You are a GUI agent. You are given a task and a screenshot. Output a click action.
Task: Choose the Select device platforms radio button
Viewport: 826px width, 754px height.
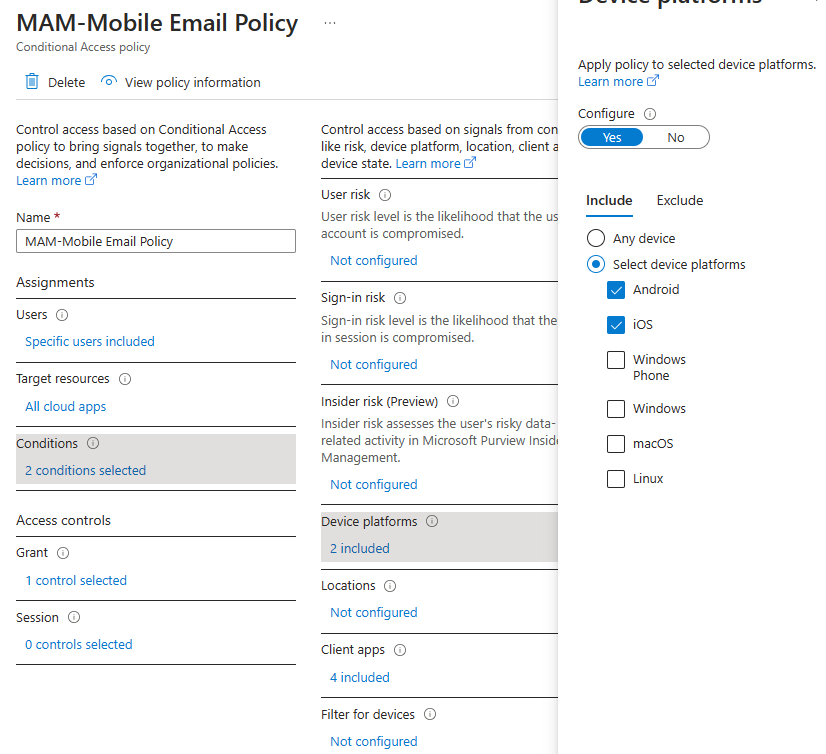[596, 264]
